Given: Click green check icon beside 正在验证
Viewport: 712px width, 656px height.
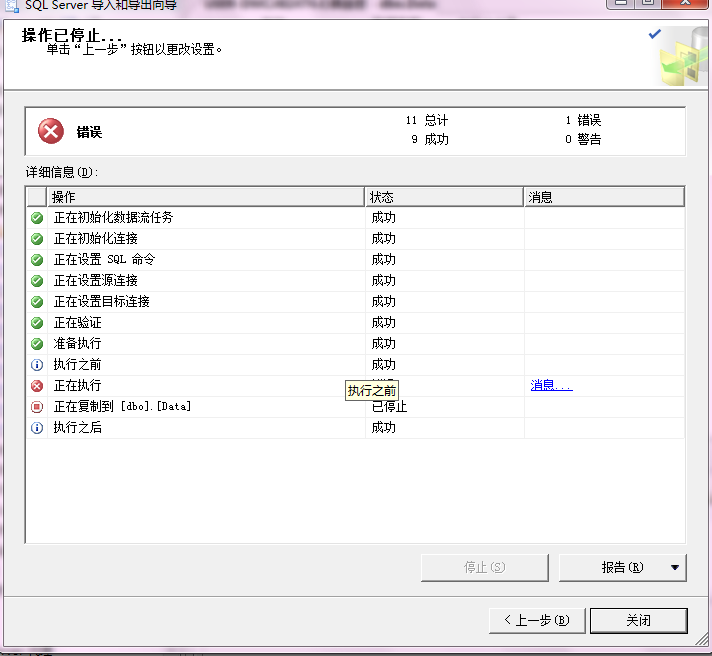Looking at the screenshot, I should point(37,323).
